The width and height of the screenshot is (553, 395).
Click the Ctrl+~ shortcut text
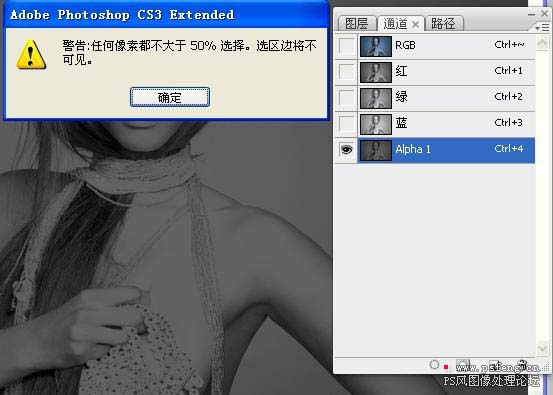pyautogui.click(x=509, y=45)
